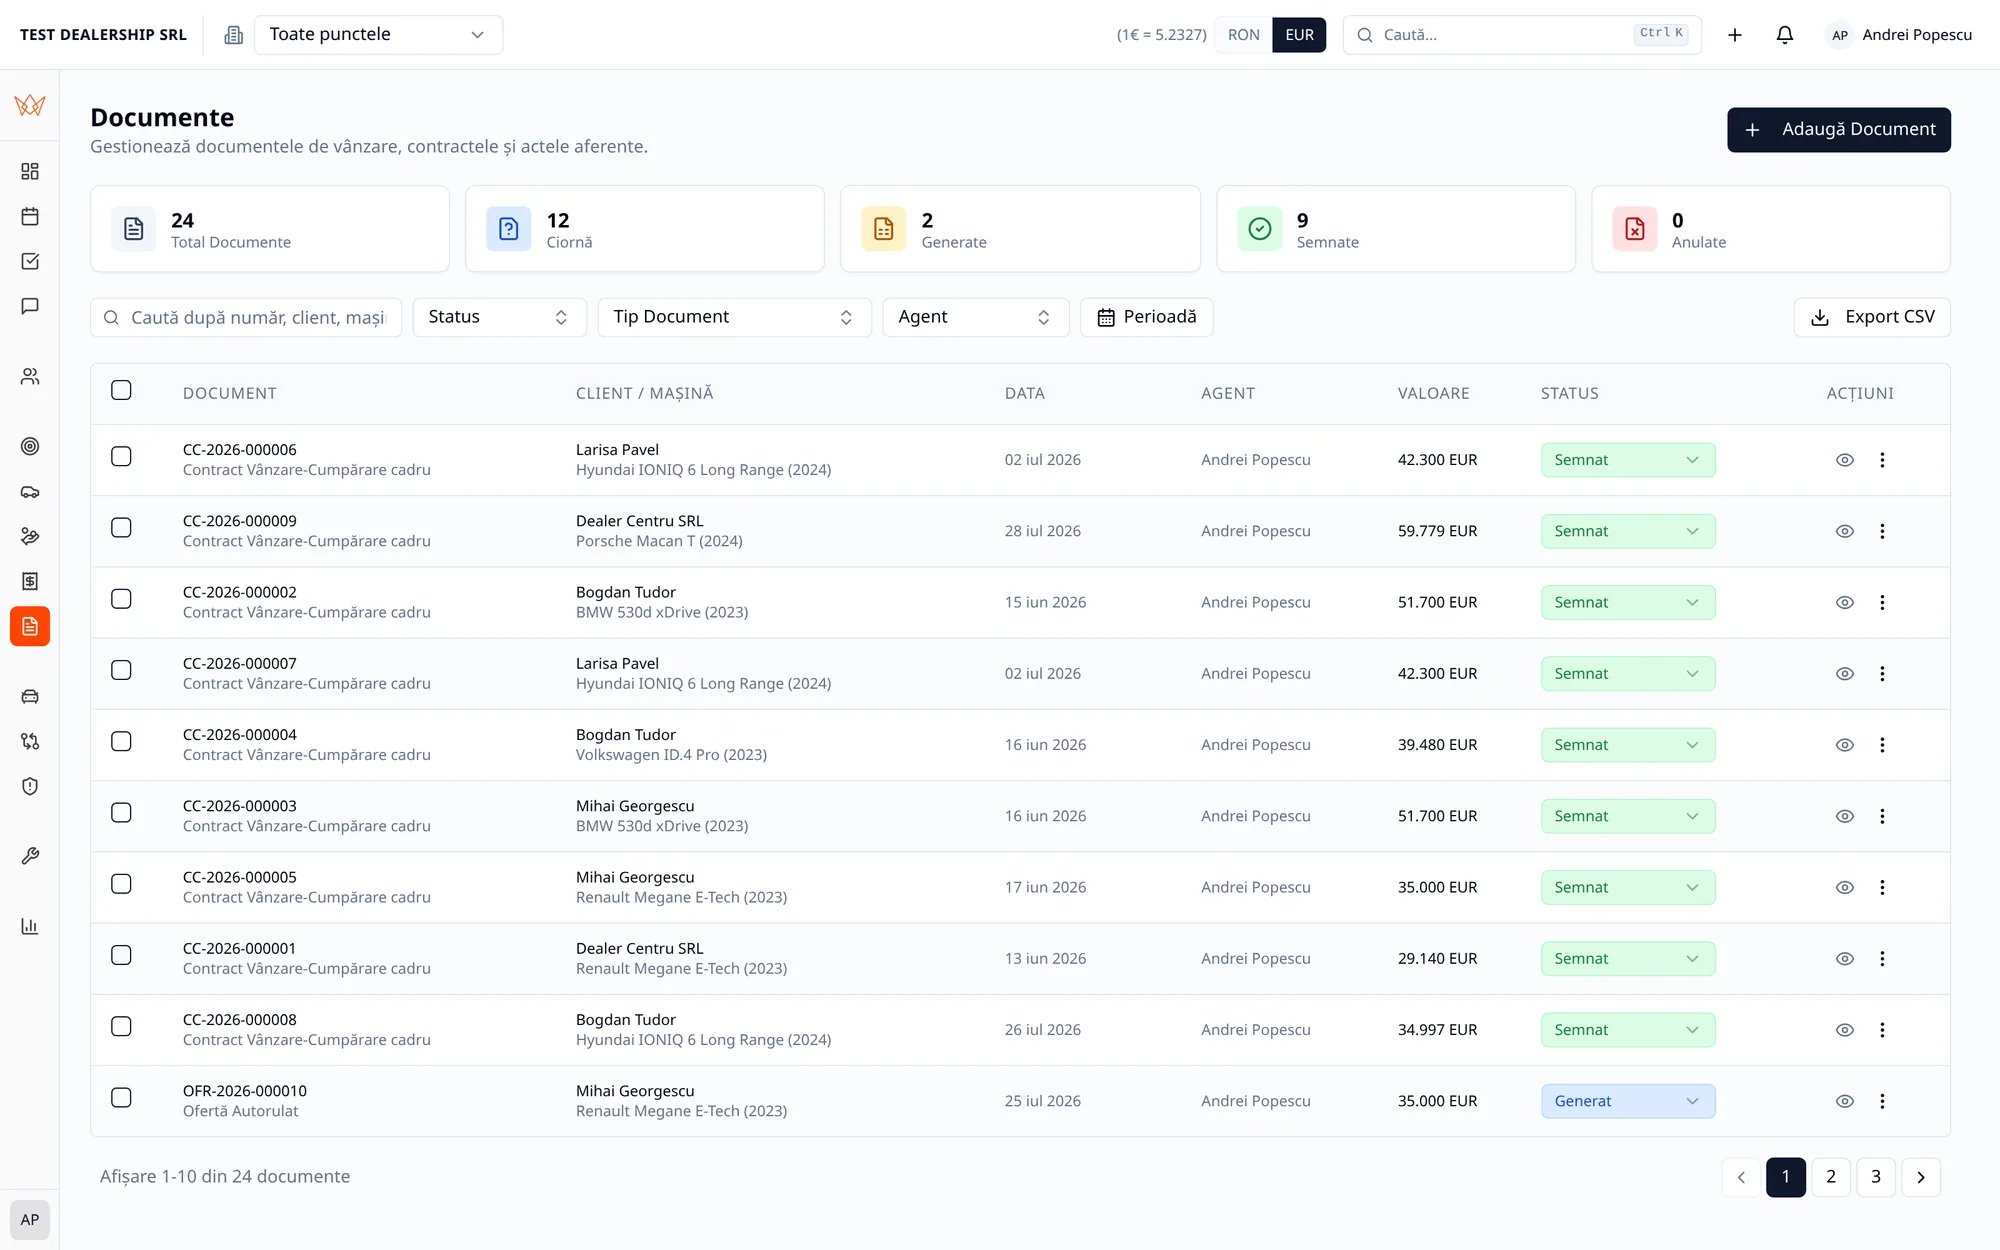Open the exchange arrows icon in sidebar
2000x1250 pixels.
30,741
